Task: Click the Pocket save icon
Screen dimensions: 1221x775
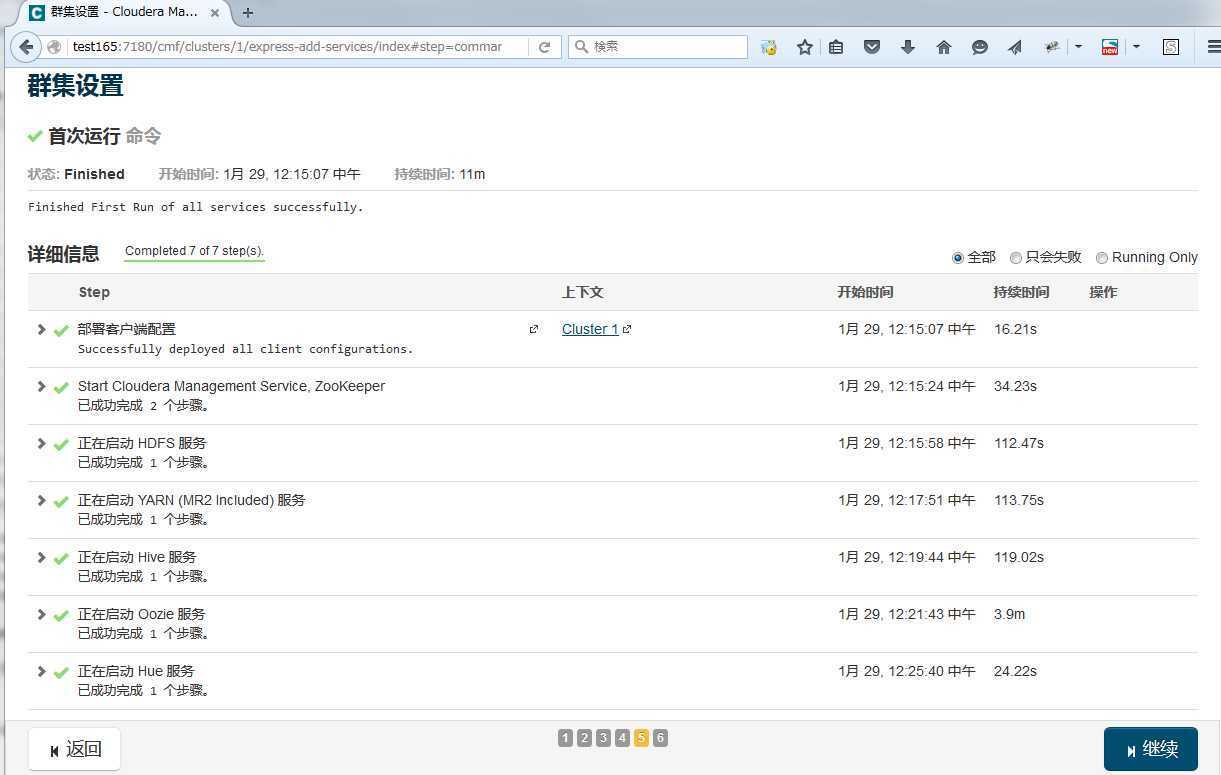Action: coord(872,47)
